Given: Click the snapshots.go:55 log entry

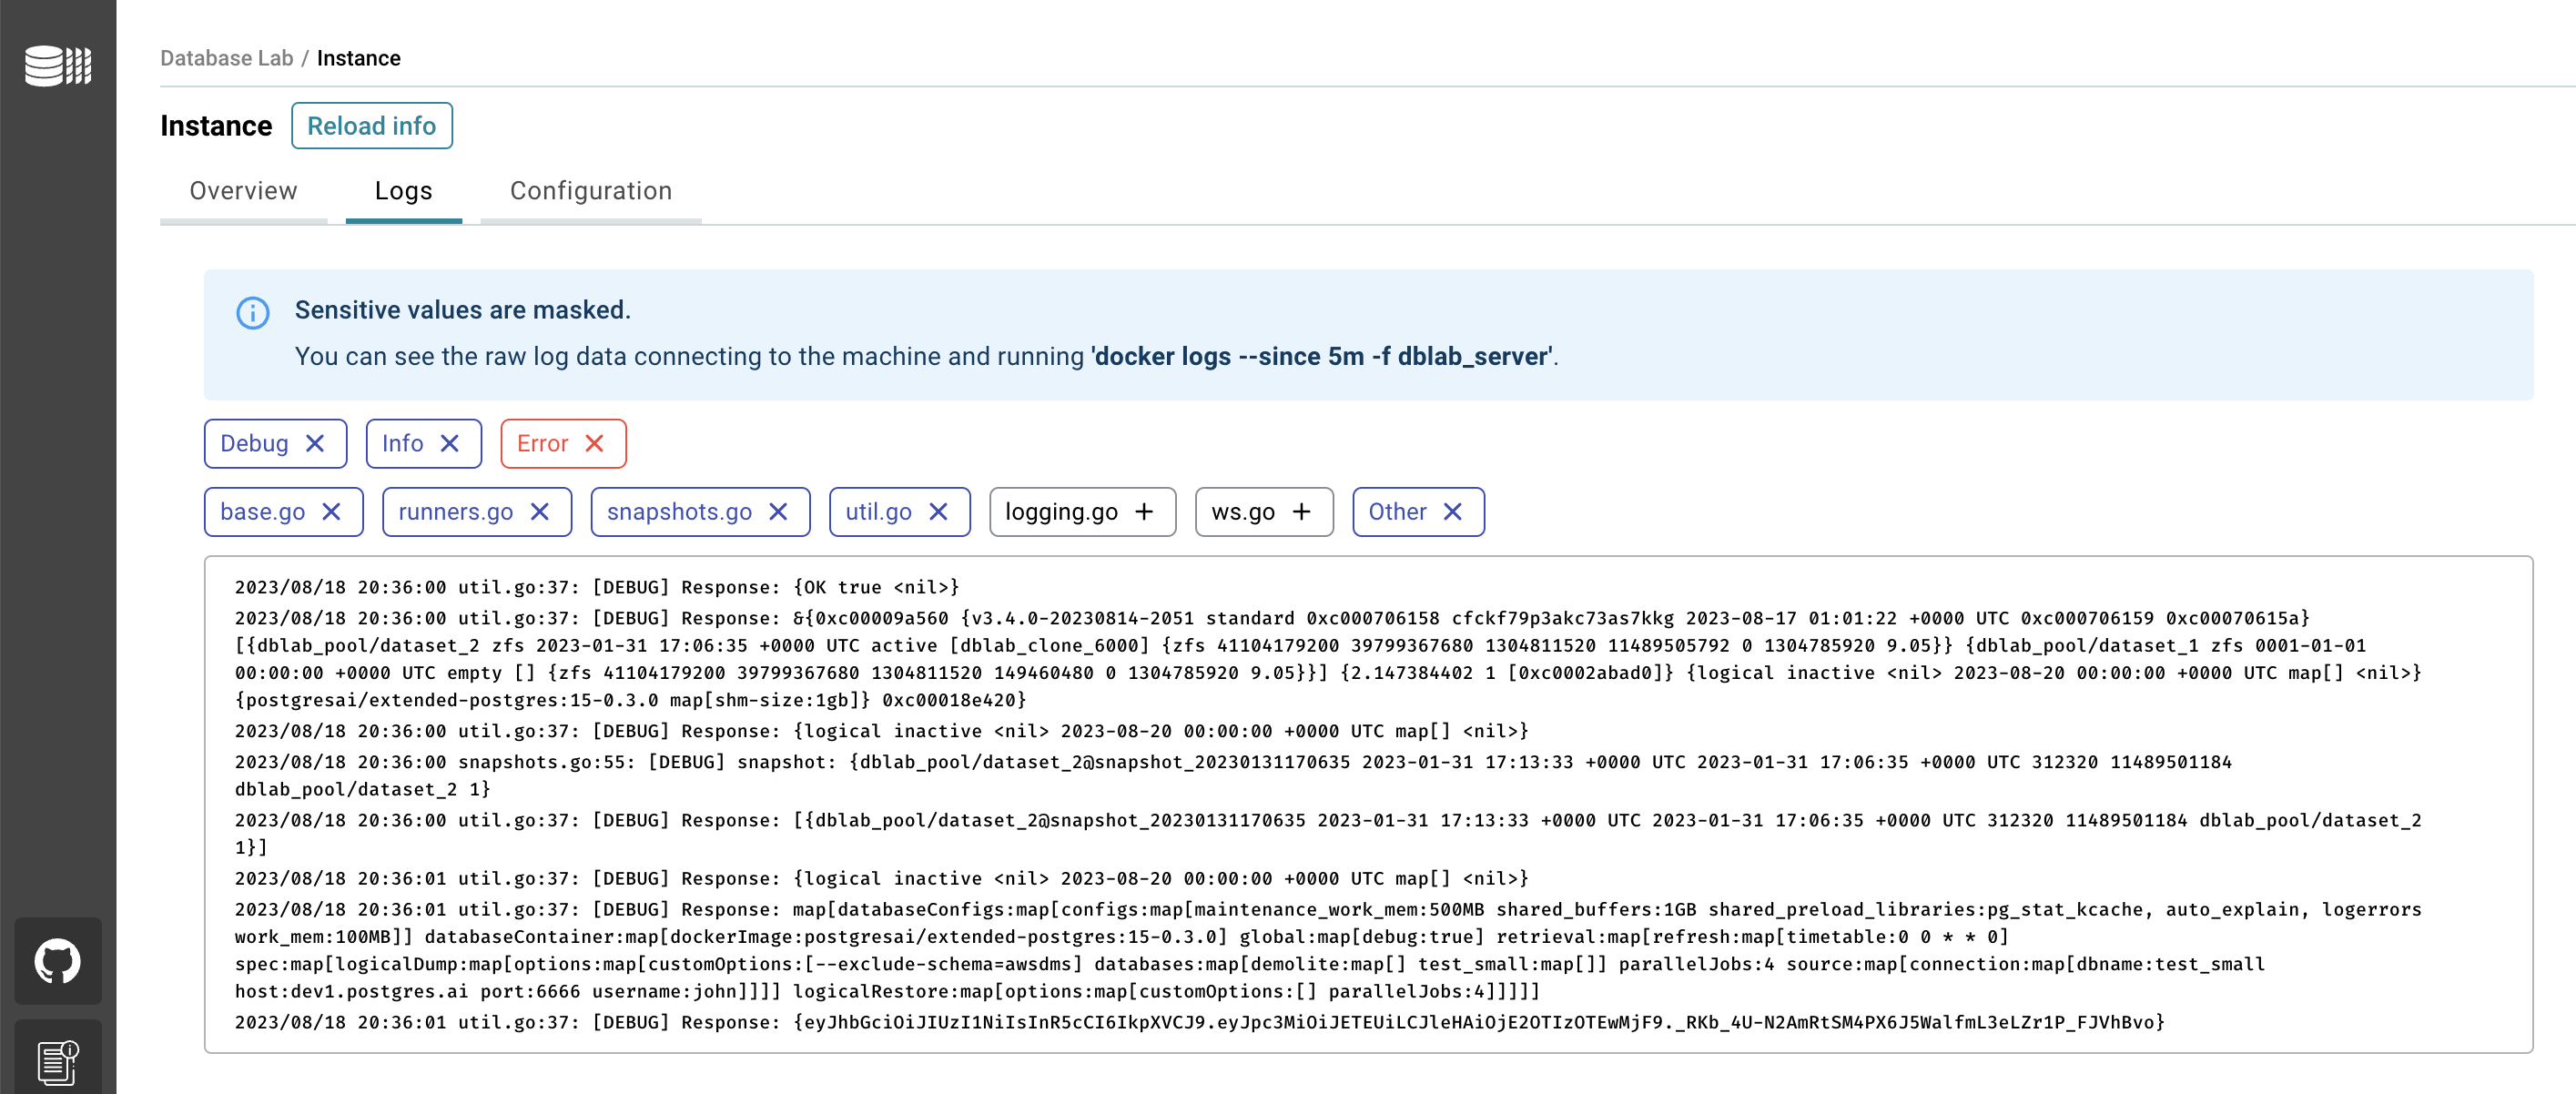Looking at the screenshot, I should tap(1233, 775).
